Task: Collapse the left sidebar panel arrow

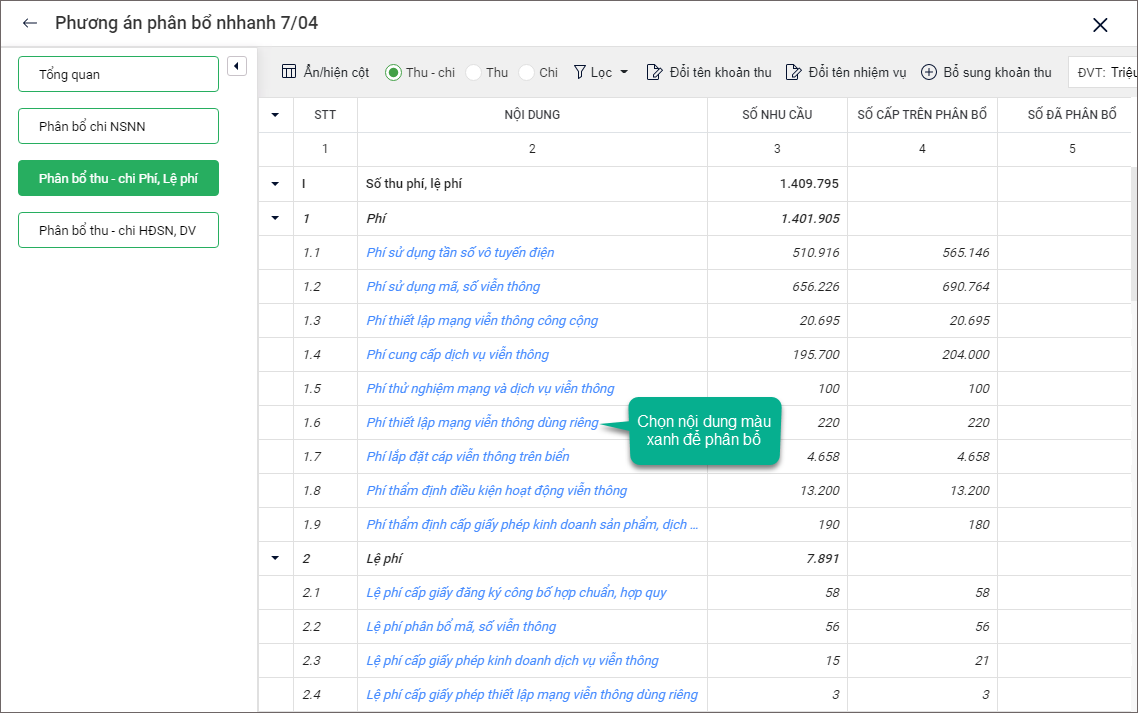Action: click(x=236, y=66)
